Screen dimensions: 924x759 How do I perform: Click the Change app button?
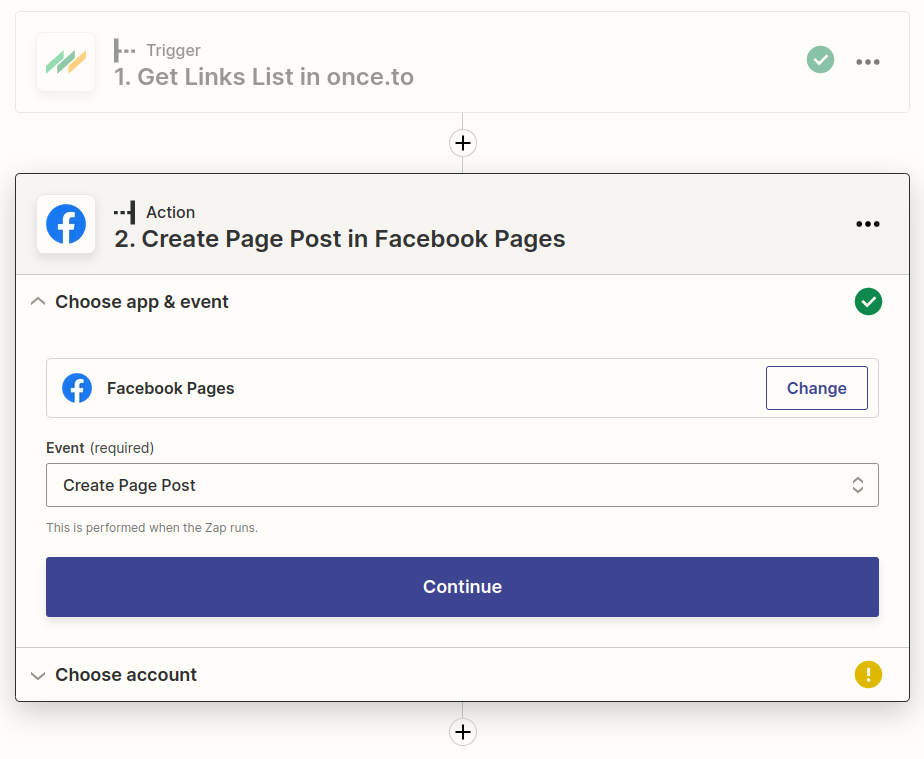pyautogui.click(x=816, y=388)
